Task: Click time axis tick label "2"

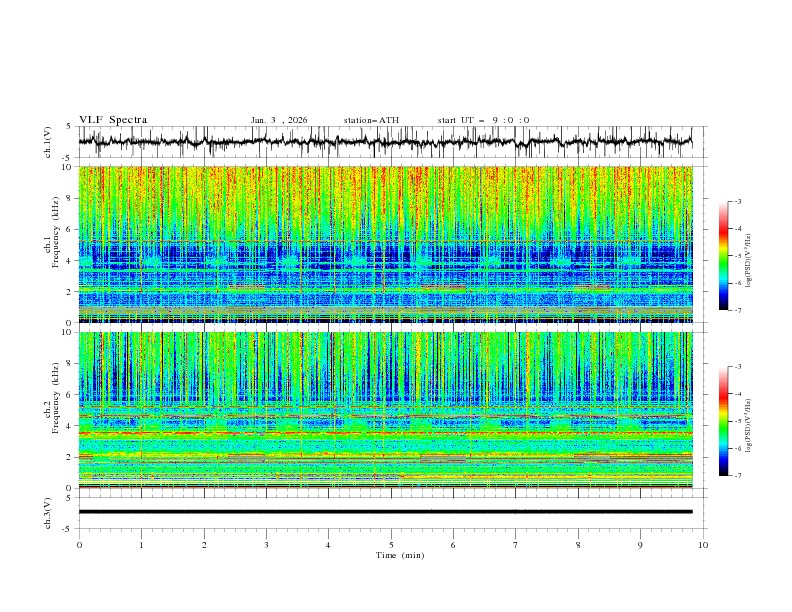Action: coord(204,545)
